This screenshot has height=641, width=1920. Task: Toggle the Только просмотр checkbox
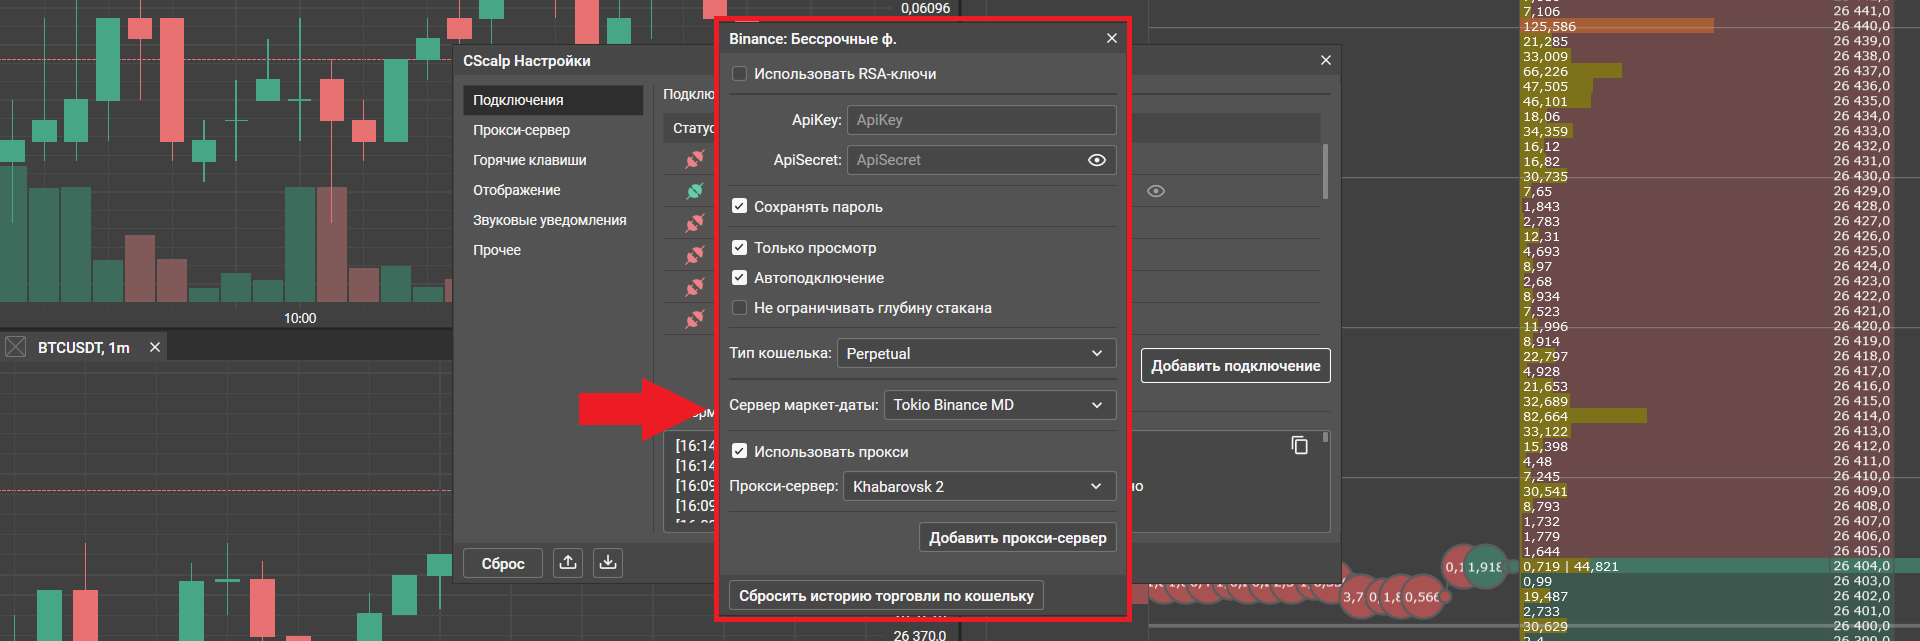pyautogui.click(x=740, y=247)
